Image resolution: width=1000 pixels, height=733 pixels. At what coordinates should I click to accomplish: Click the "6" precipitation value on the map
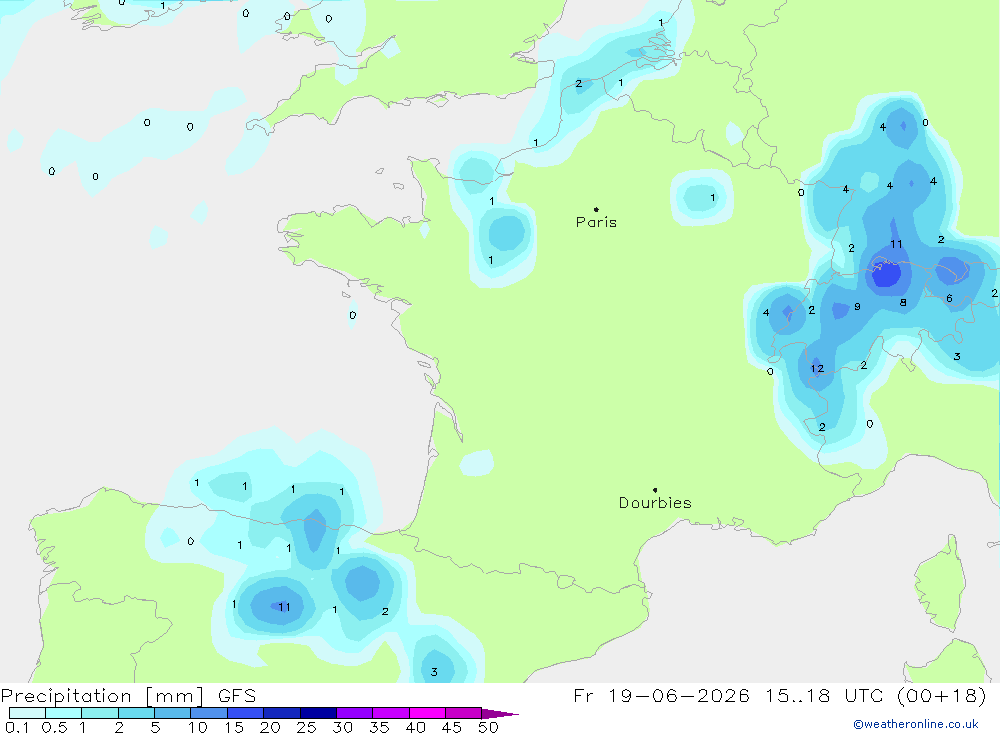click(949, 299)
